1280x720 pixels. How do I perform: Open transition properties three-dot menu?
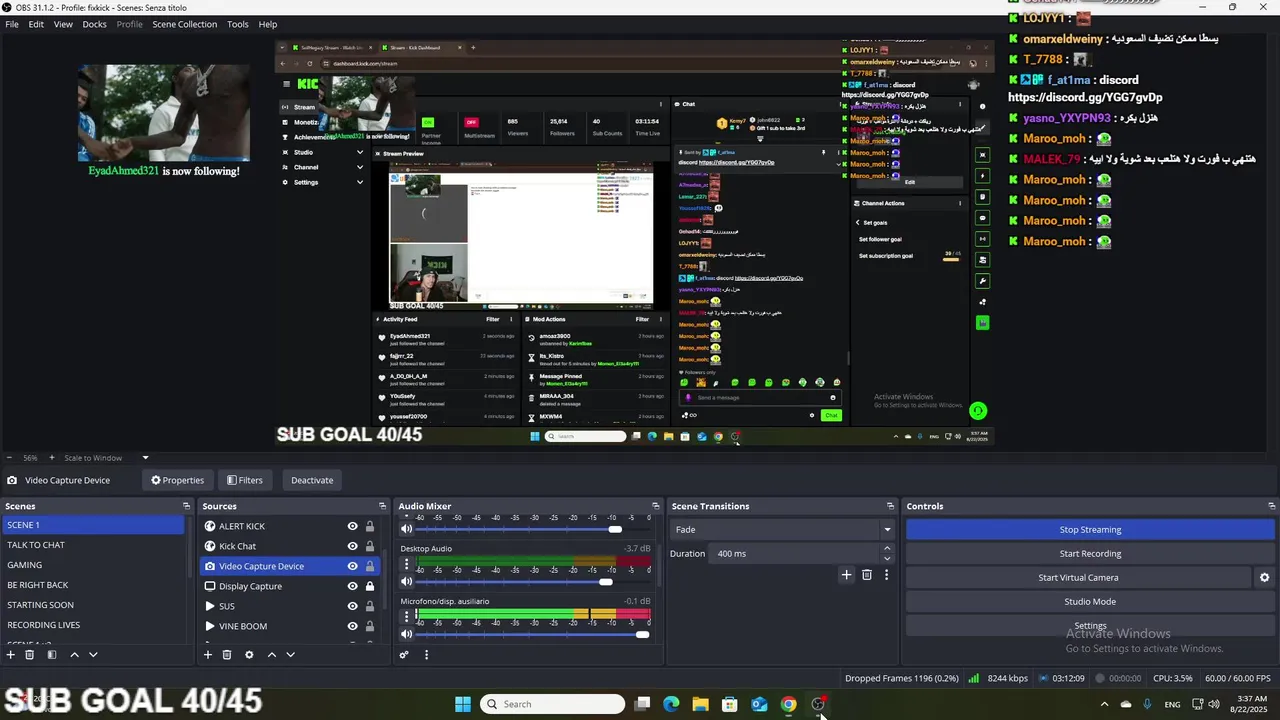(886, 575)
